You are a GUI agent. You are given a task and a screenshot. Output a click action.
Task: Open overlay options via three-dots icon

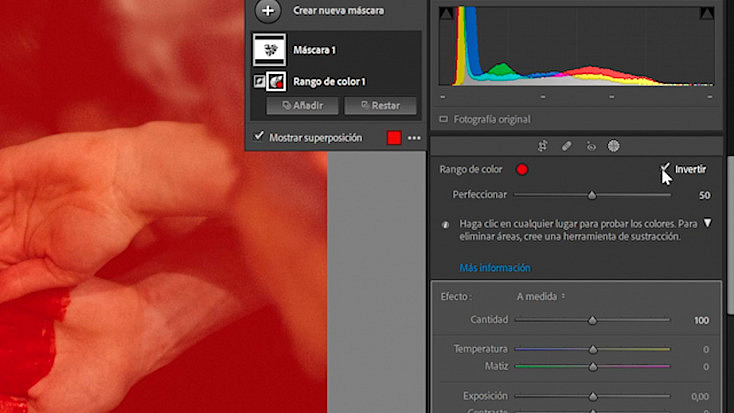[414, 138]
